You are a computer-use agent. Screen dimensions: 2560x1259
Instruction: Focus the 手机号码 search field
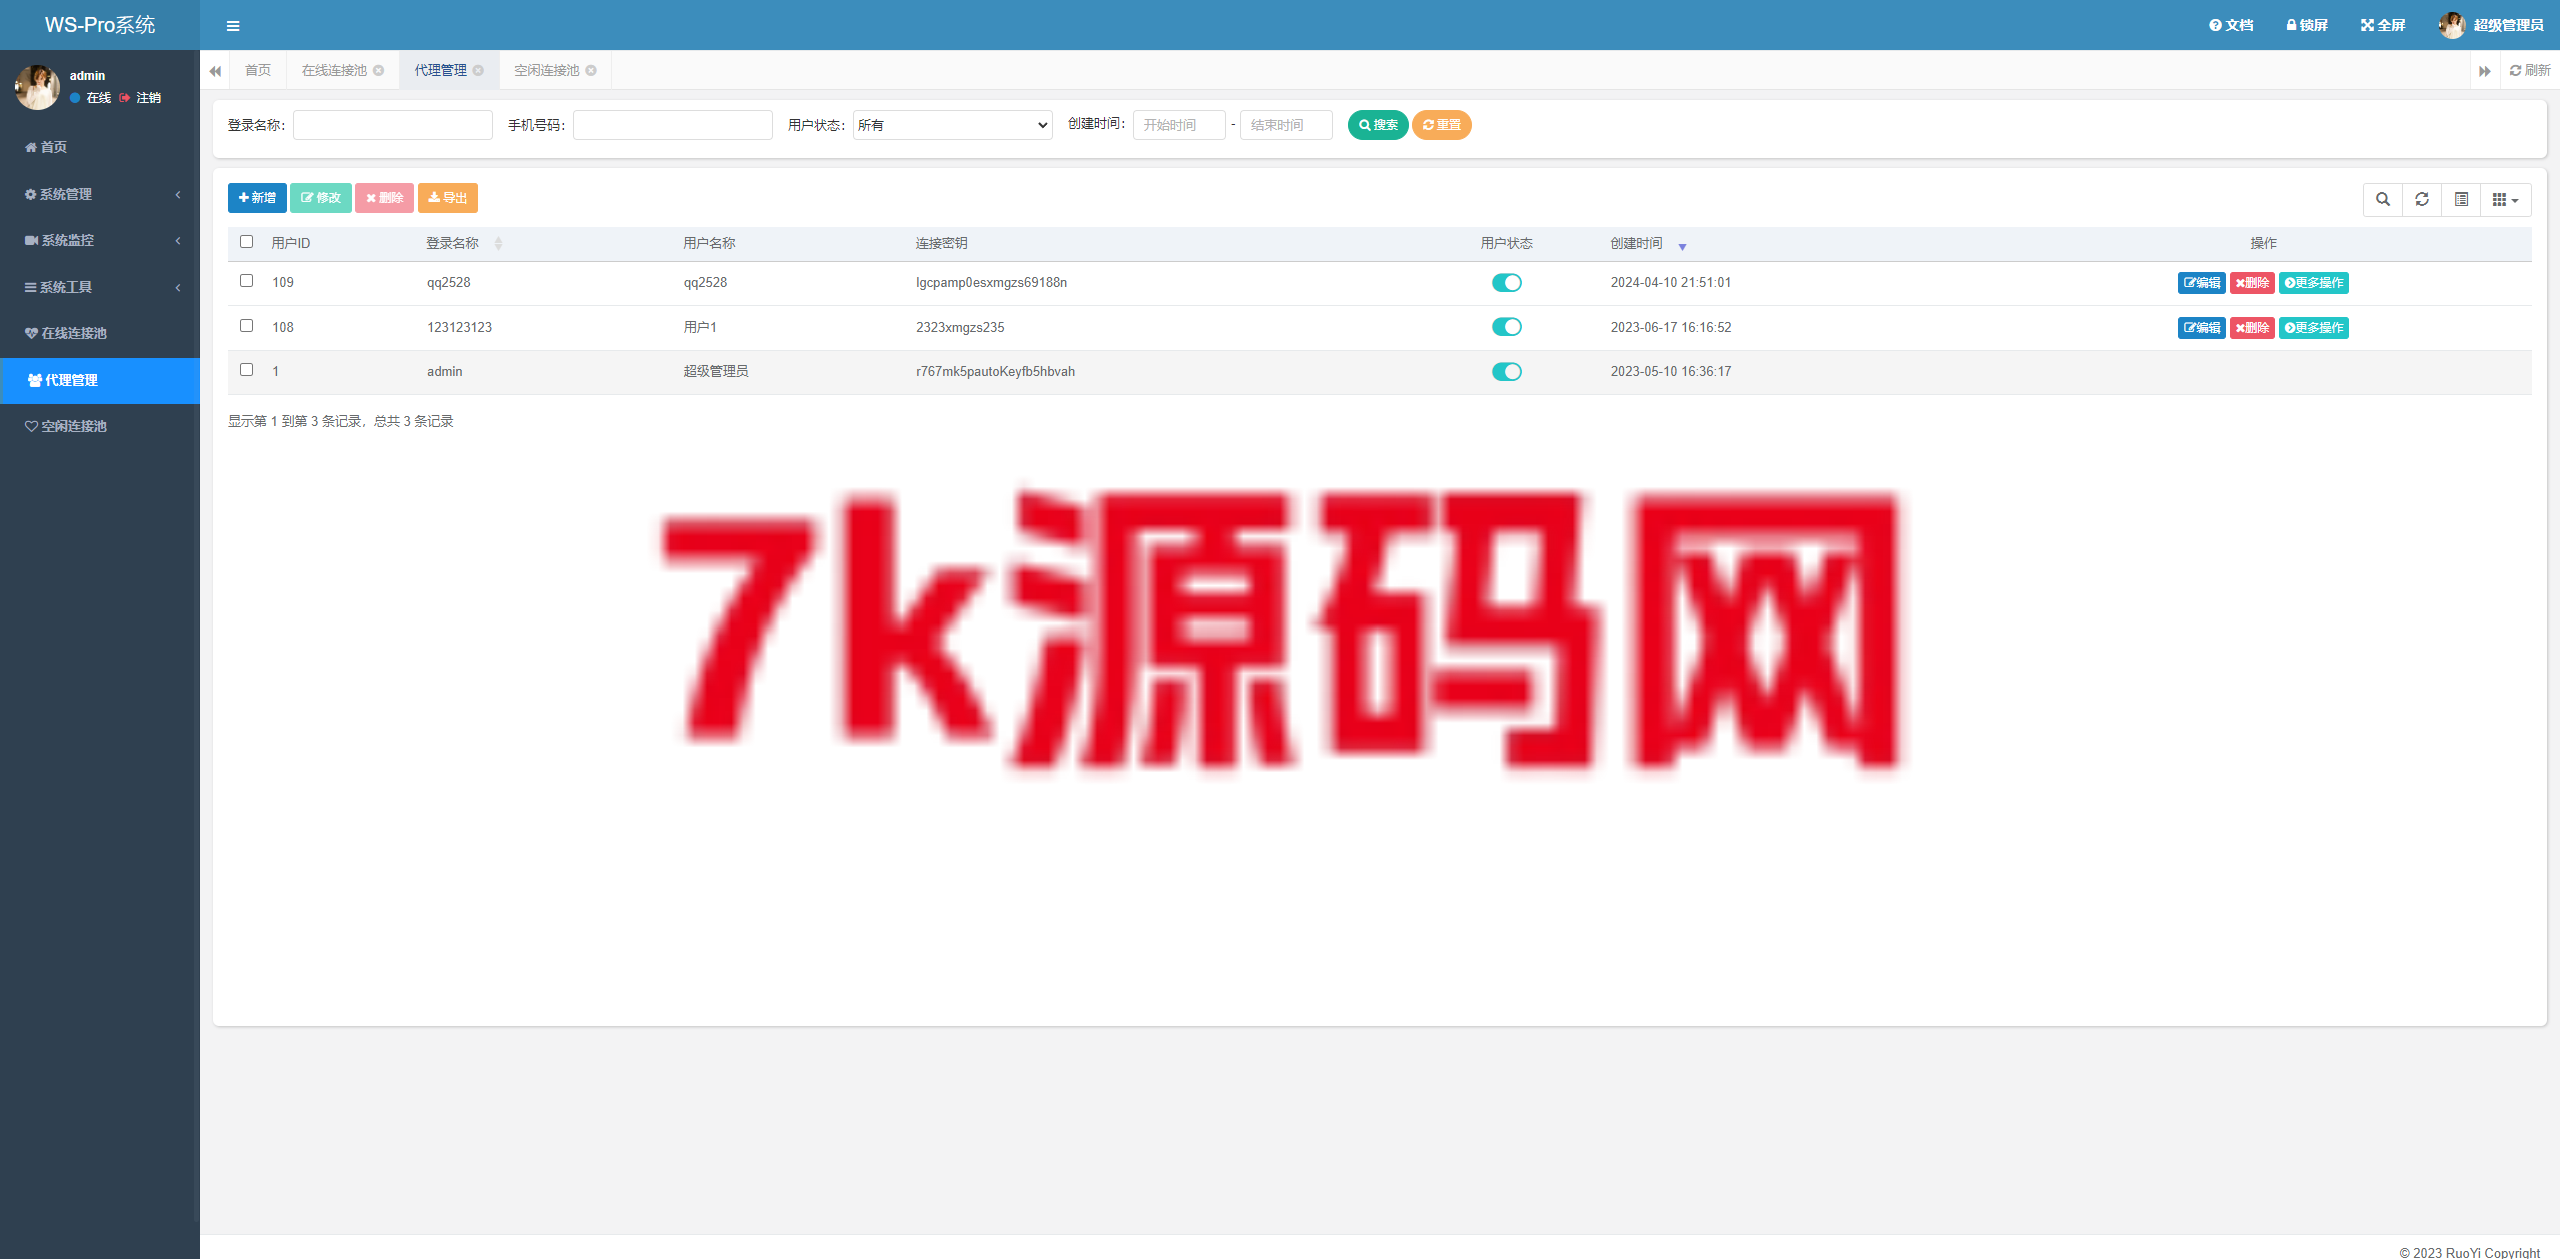[673, 125]
